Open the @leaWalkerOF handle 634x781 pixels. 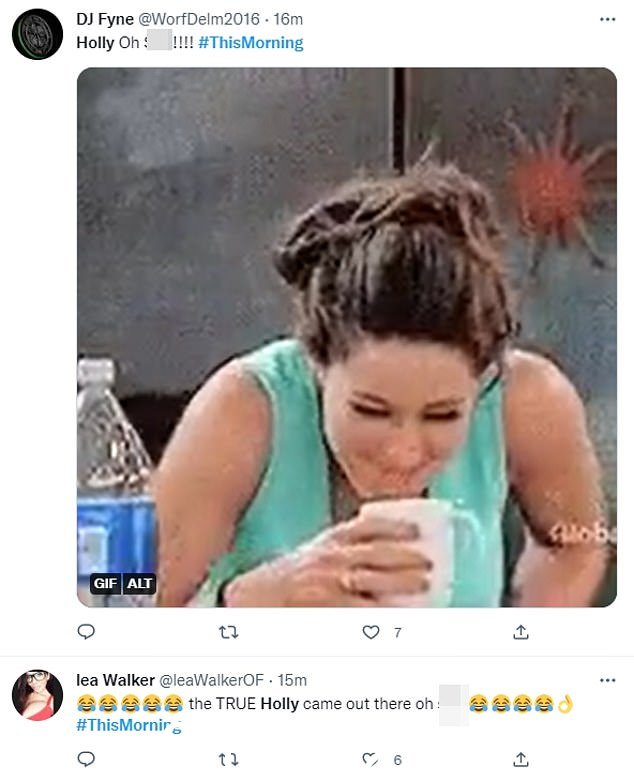point(211,680)
